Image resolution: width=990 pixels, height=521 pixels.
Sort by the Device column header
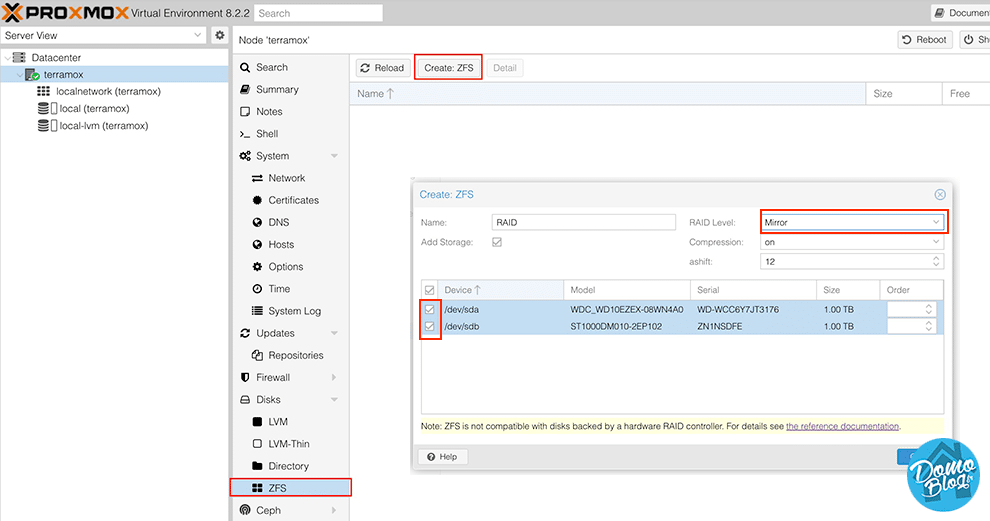pyautogui.click(x=500, y=290)
